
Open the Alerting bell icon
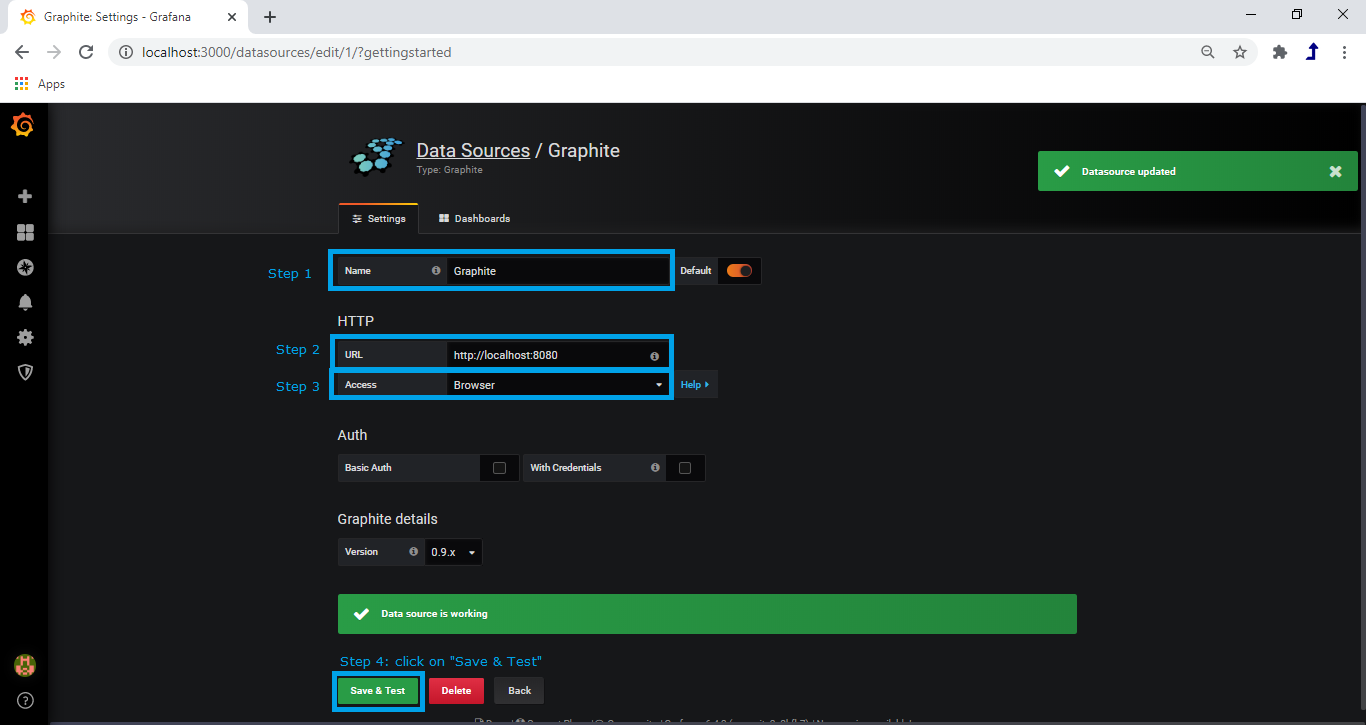(24, 302)
